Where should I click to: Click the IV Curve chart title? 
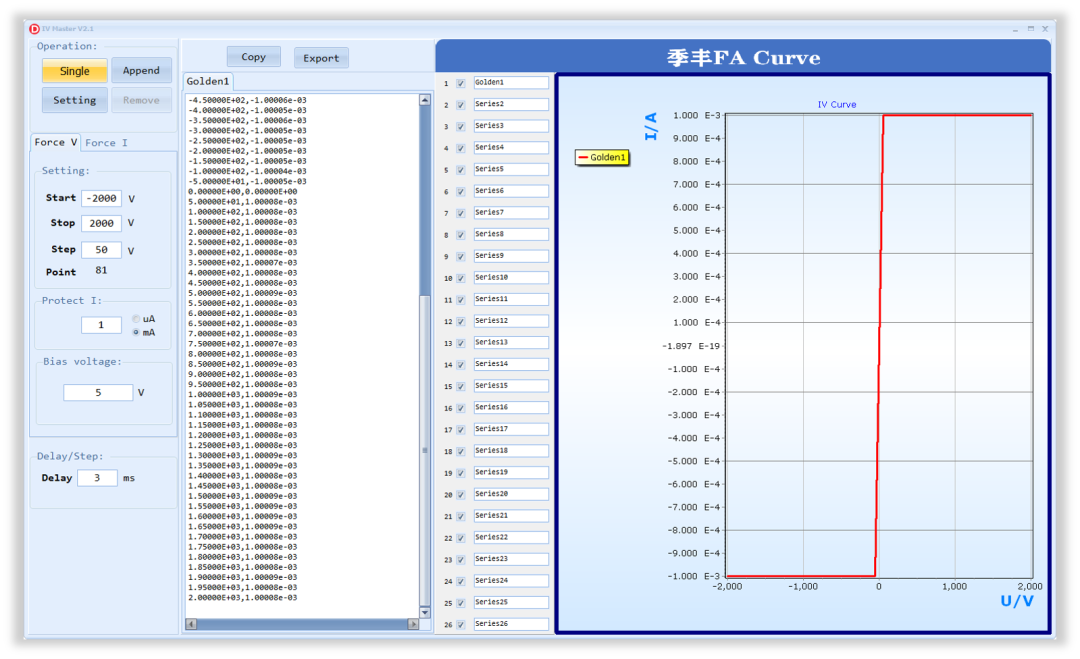837,105
